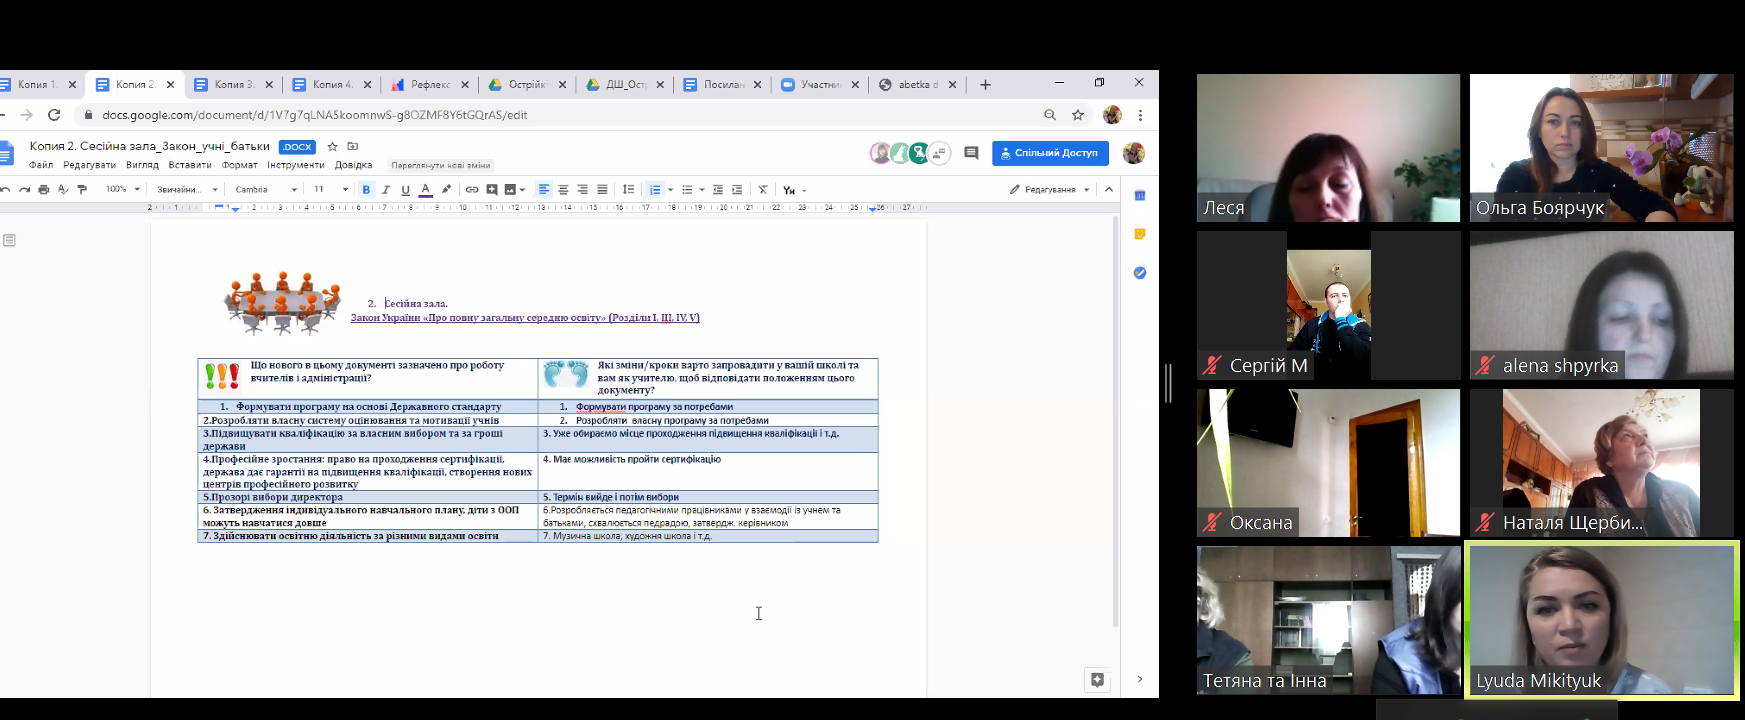The width and height of the screenshot is (1745, 720).
Task: Open the Формат menu
Action: pos(240,165)
